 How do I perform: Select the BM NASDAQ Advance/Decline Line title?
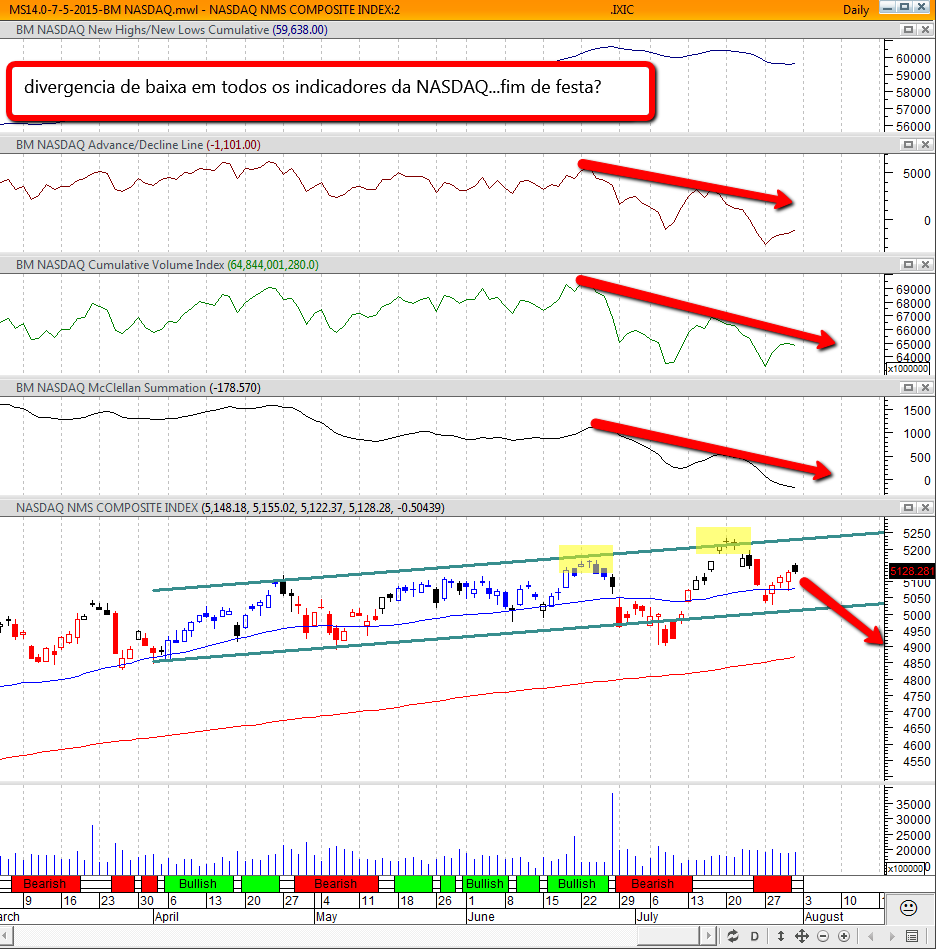click(x=109, y=145)
